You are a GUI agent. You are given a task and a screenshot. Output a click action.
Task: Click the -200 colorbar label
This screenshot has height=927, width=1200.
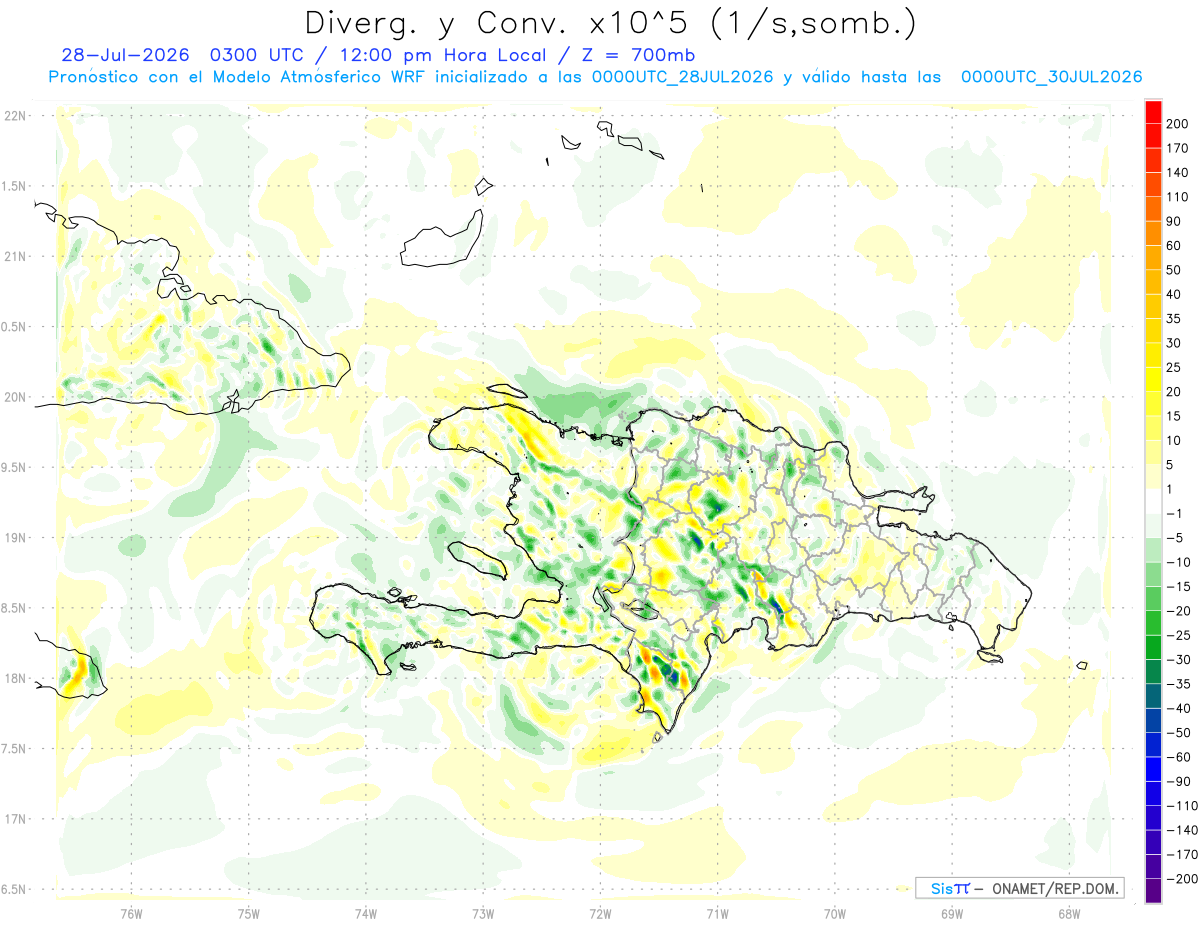[x=1183, y=879]
